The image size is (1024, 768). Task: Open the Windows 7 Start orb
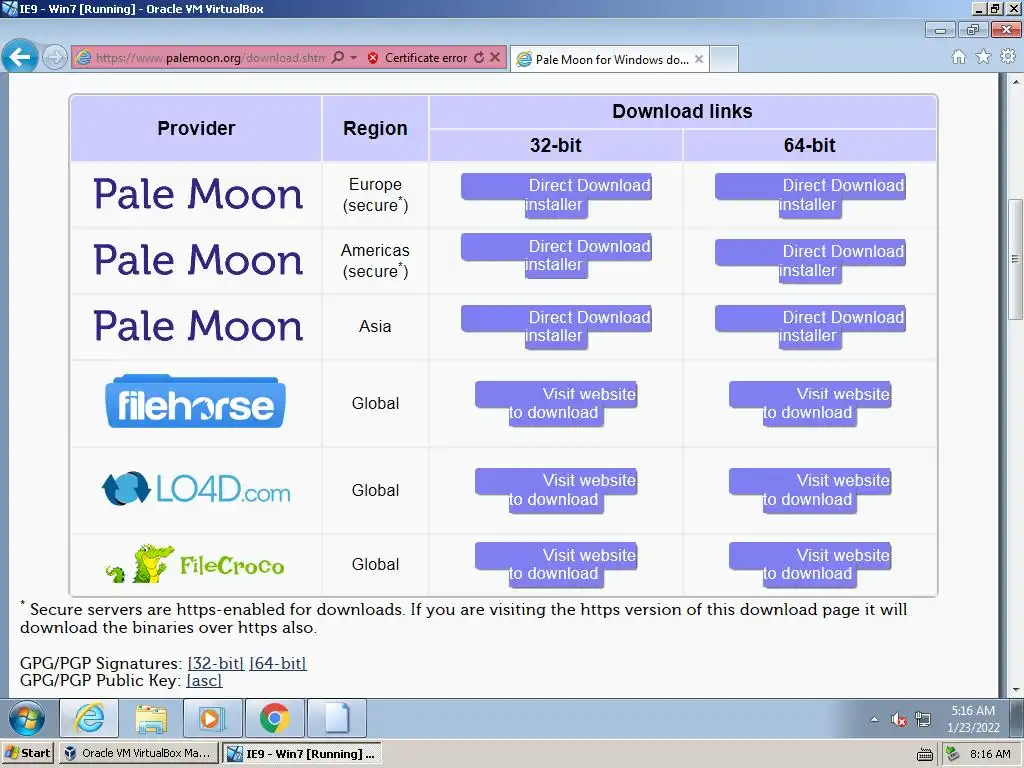(27, 719)
